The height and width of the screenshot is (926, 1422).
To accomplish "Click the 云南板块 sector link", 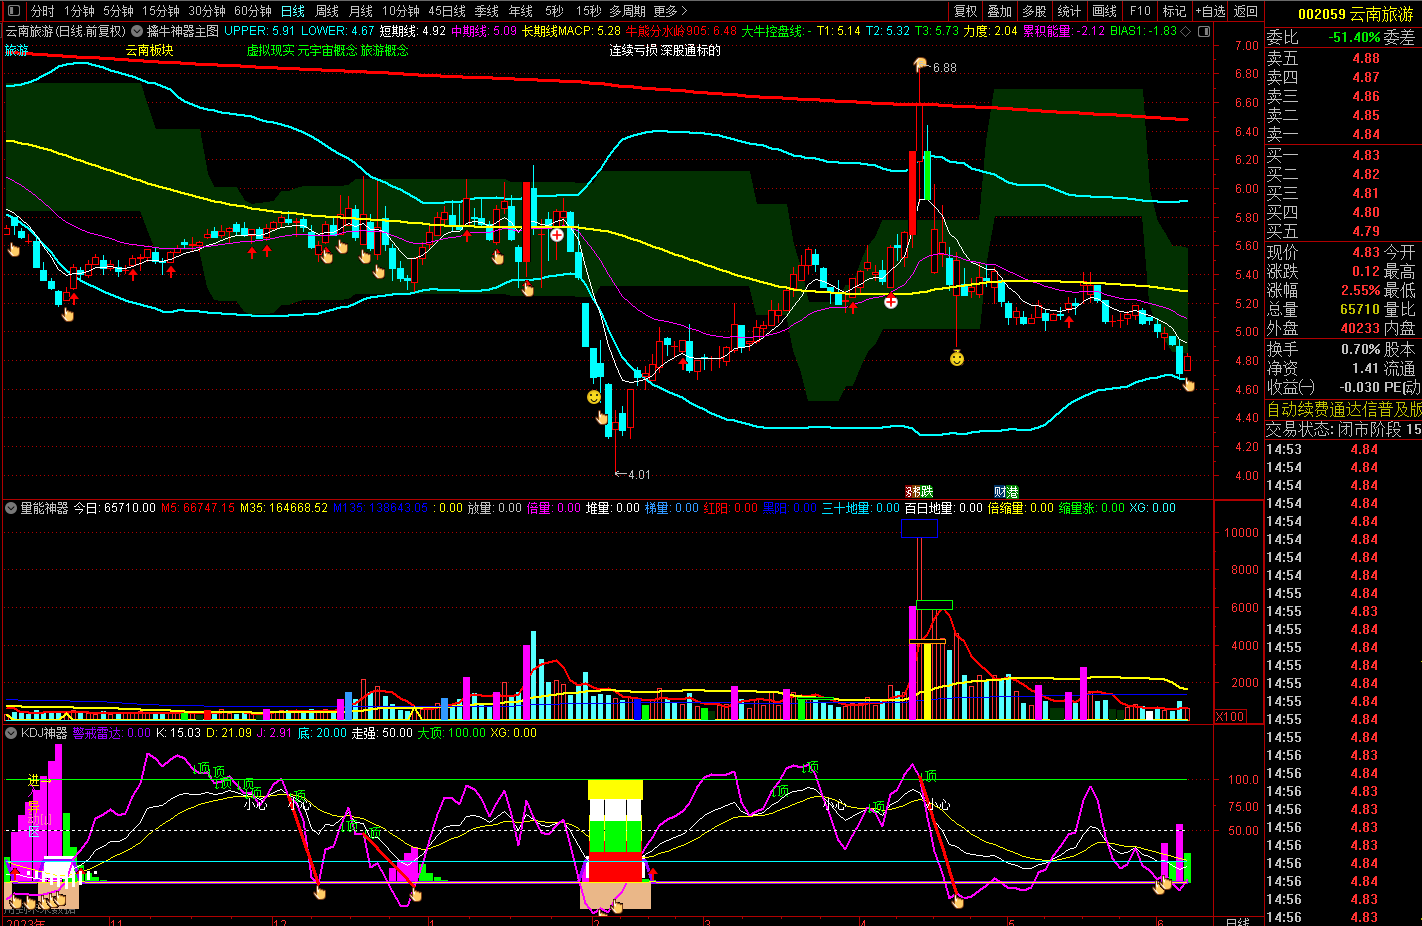I will (149, 50).
